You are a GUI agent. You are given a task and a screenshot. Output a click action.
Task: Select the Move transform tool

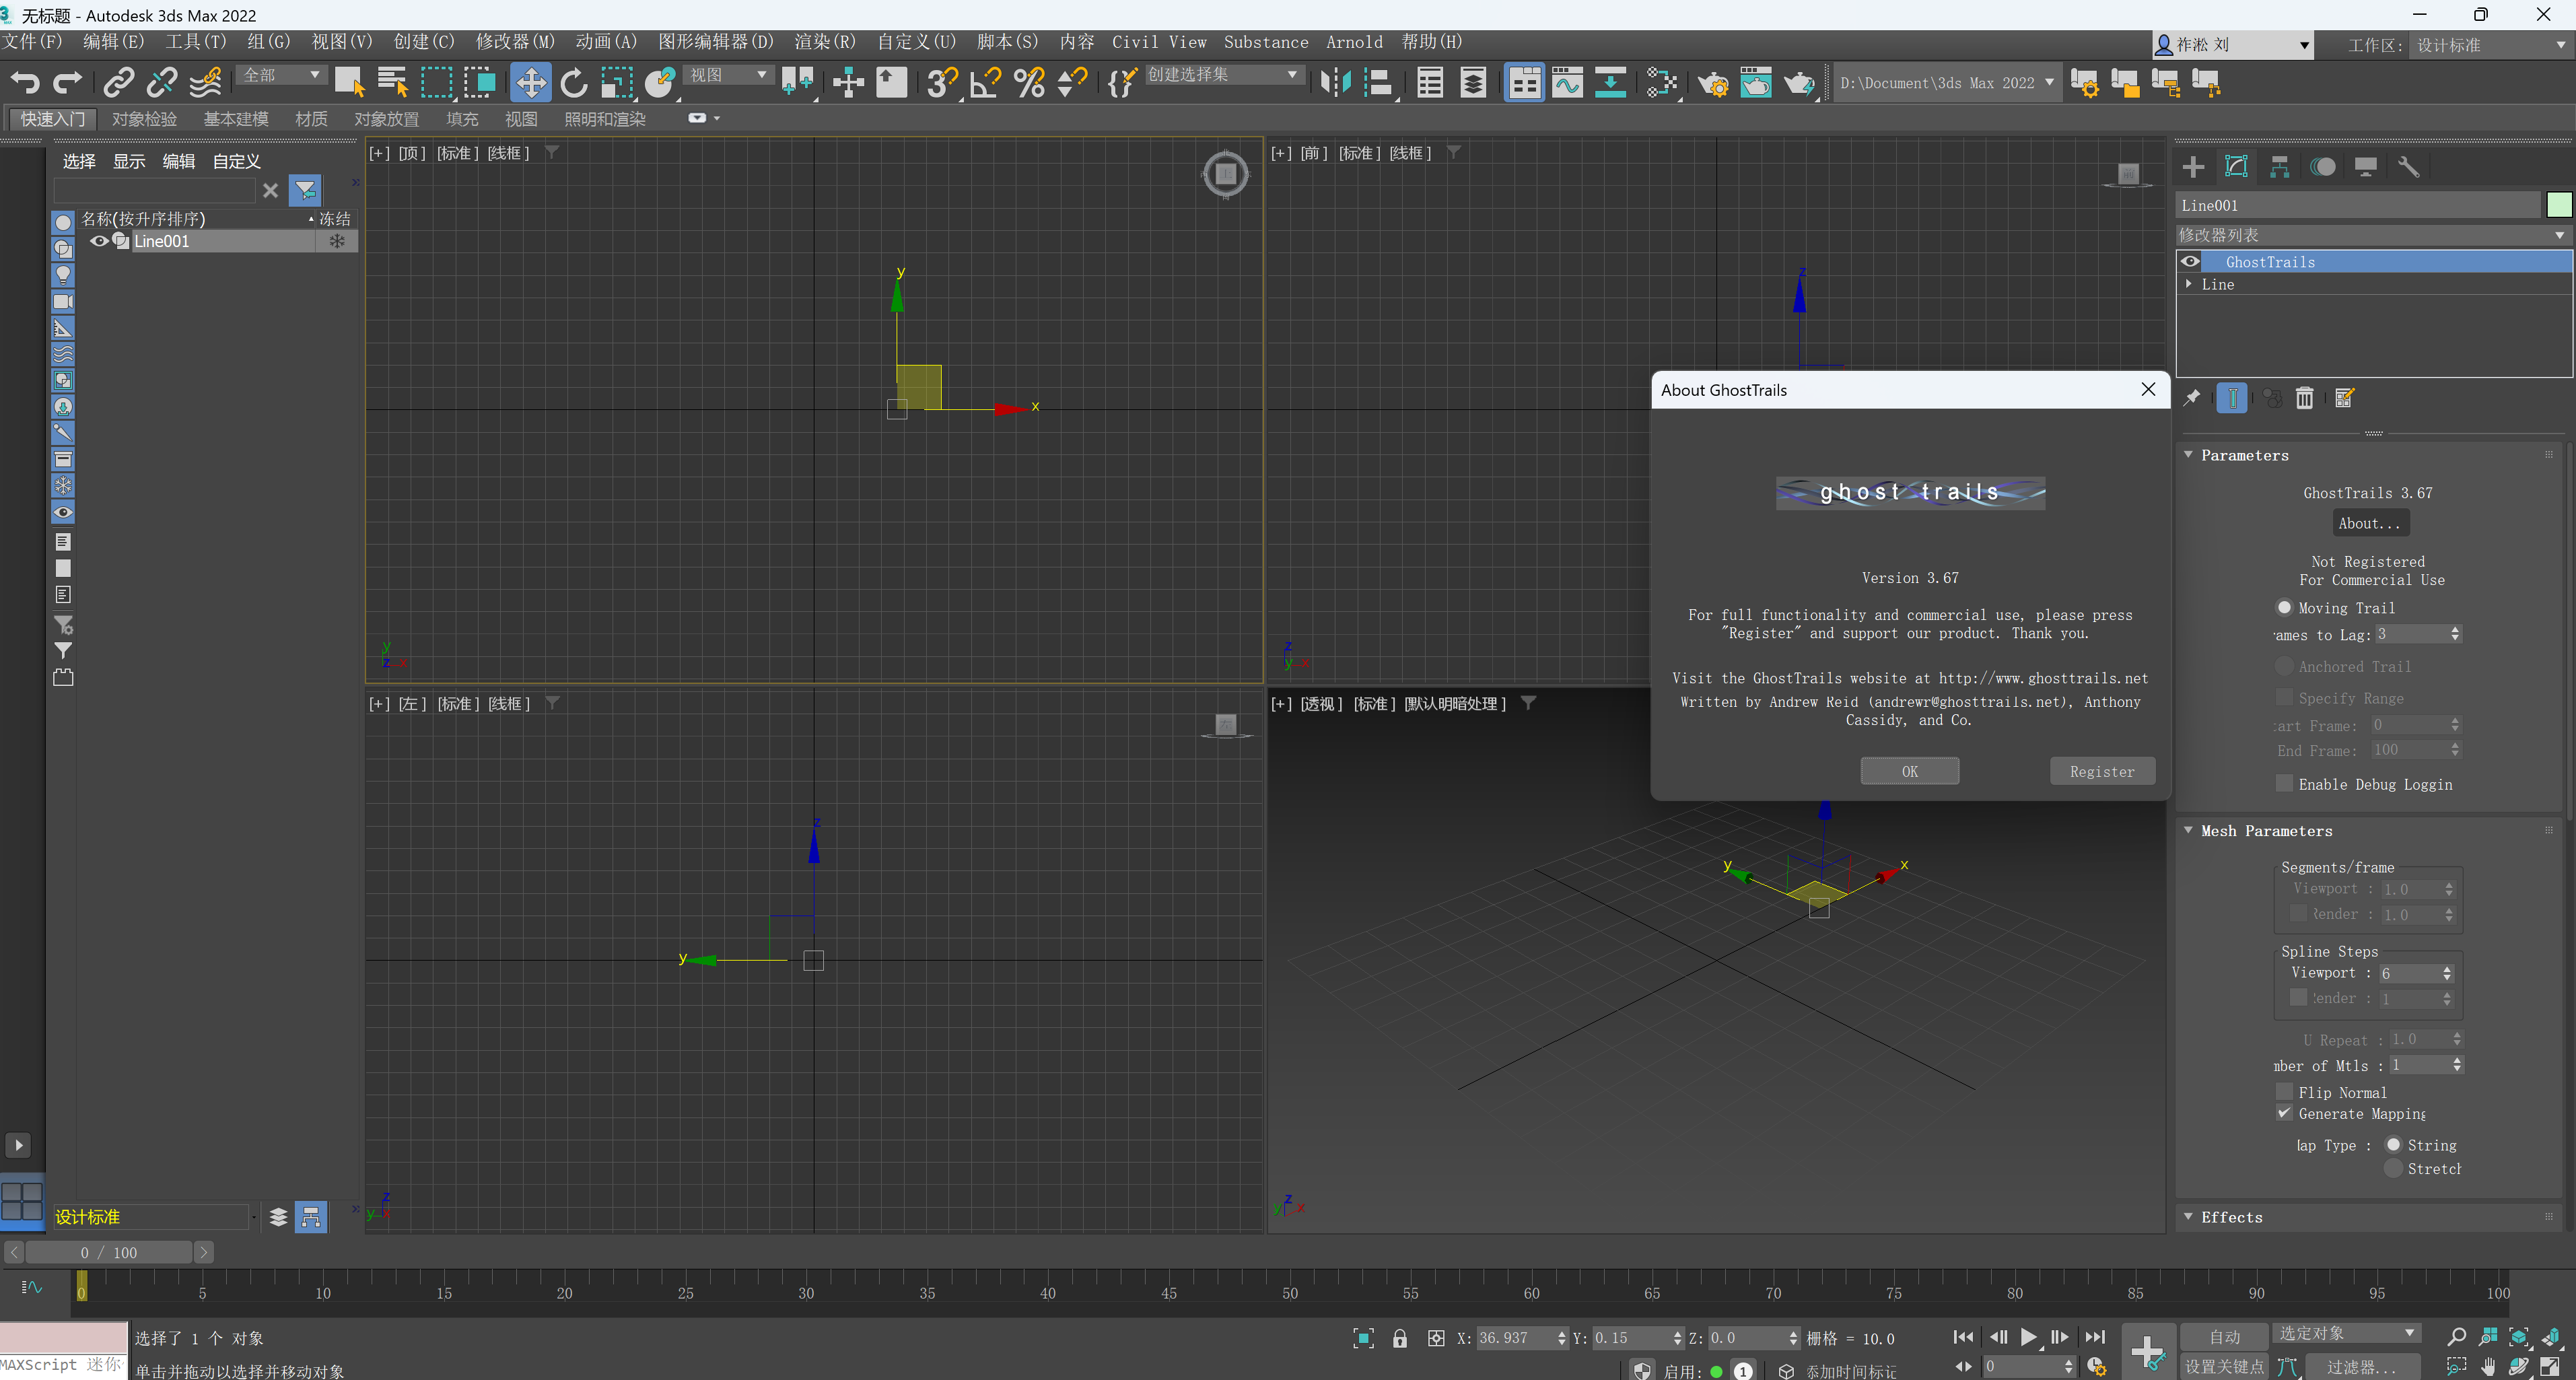pos(530,83)
